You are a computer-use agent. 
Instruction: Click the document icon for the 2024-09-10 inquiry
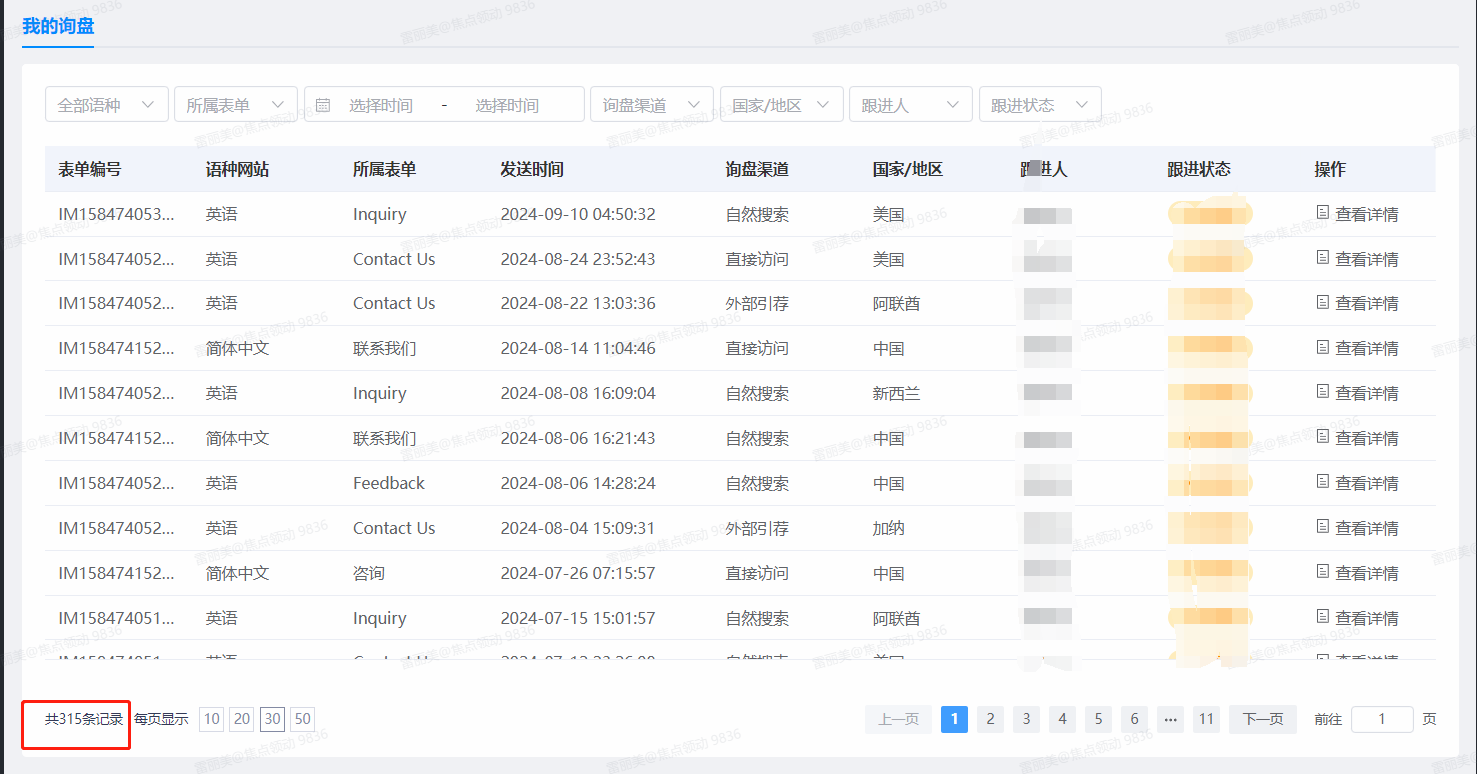pyautogui.click(x=1322, y=213)
